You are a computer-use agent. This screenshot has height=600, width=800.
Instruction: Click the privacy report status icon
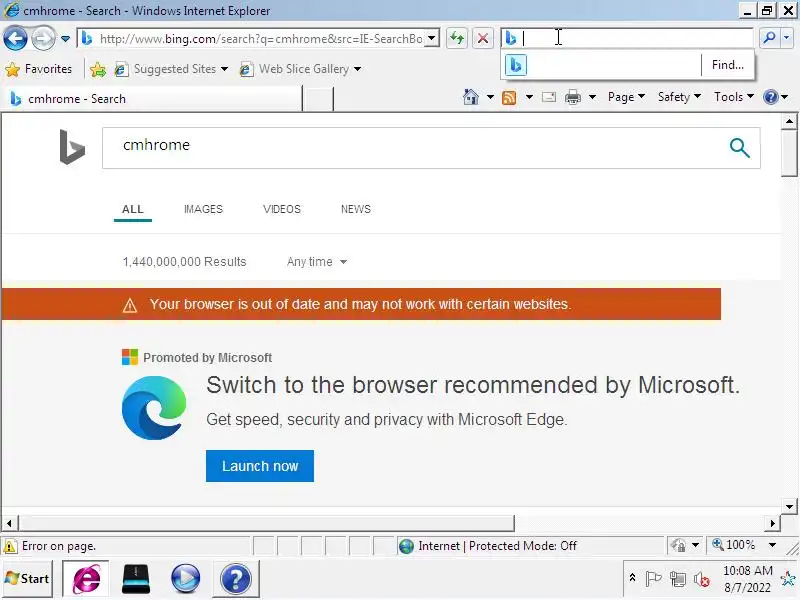(x=678, y=546)
